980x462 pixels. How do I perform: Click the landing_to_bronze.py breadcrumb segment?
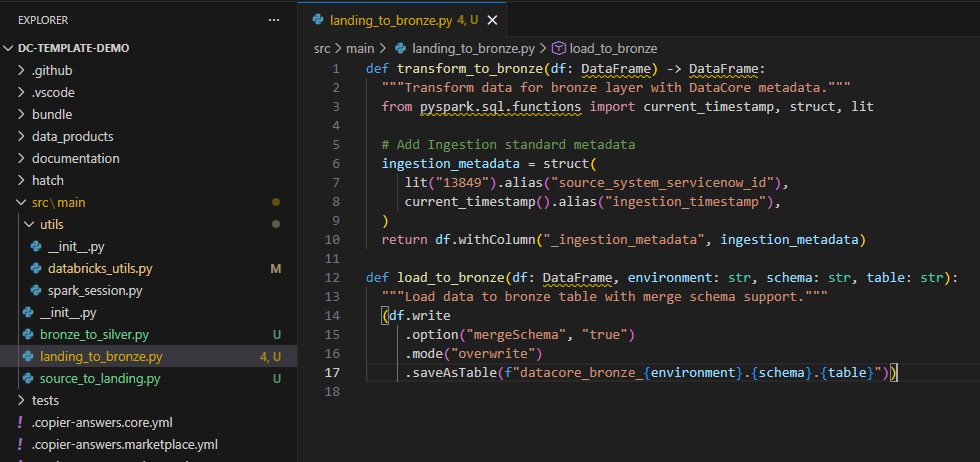coord(474,48)
